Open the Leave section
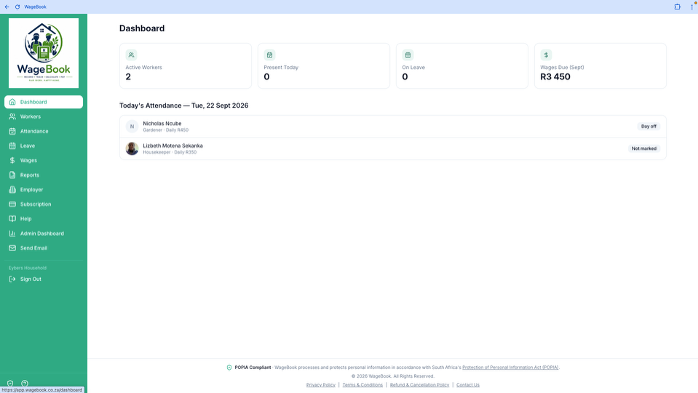 click(44, 146)
